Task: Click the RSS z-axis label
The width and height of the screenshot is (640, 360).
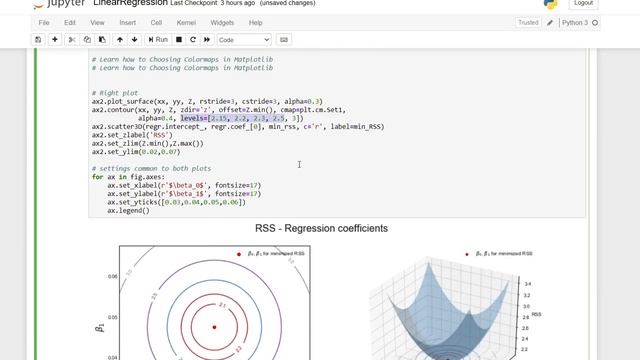Action: [x=536, y=314]
